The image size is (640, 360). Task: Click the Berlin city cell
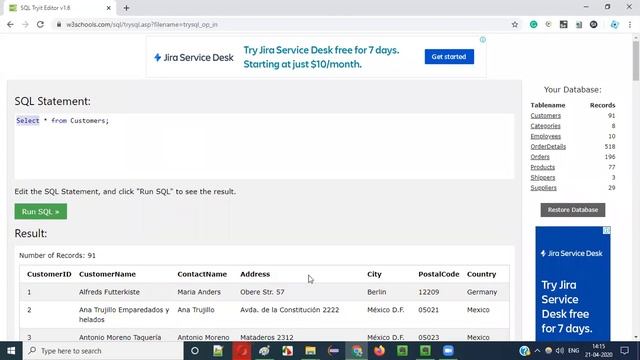point(376,292)
